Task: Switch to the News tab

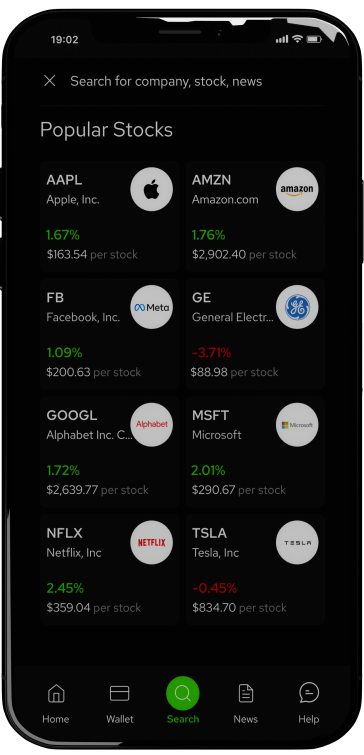Action: click(246, 703)
